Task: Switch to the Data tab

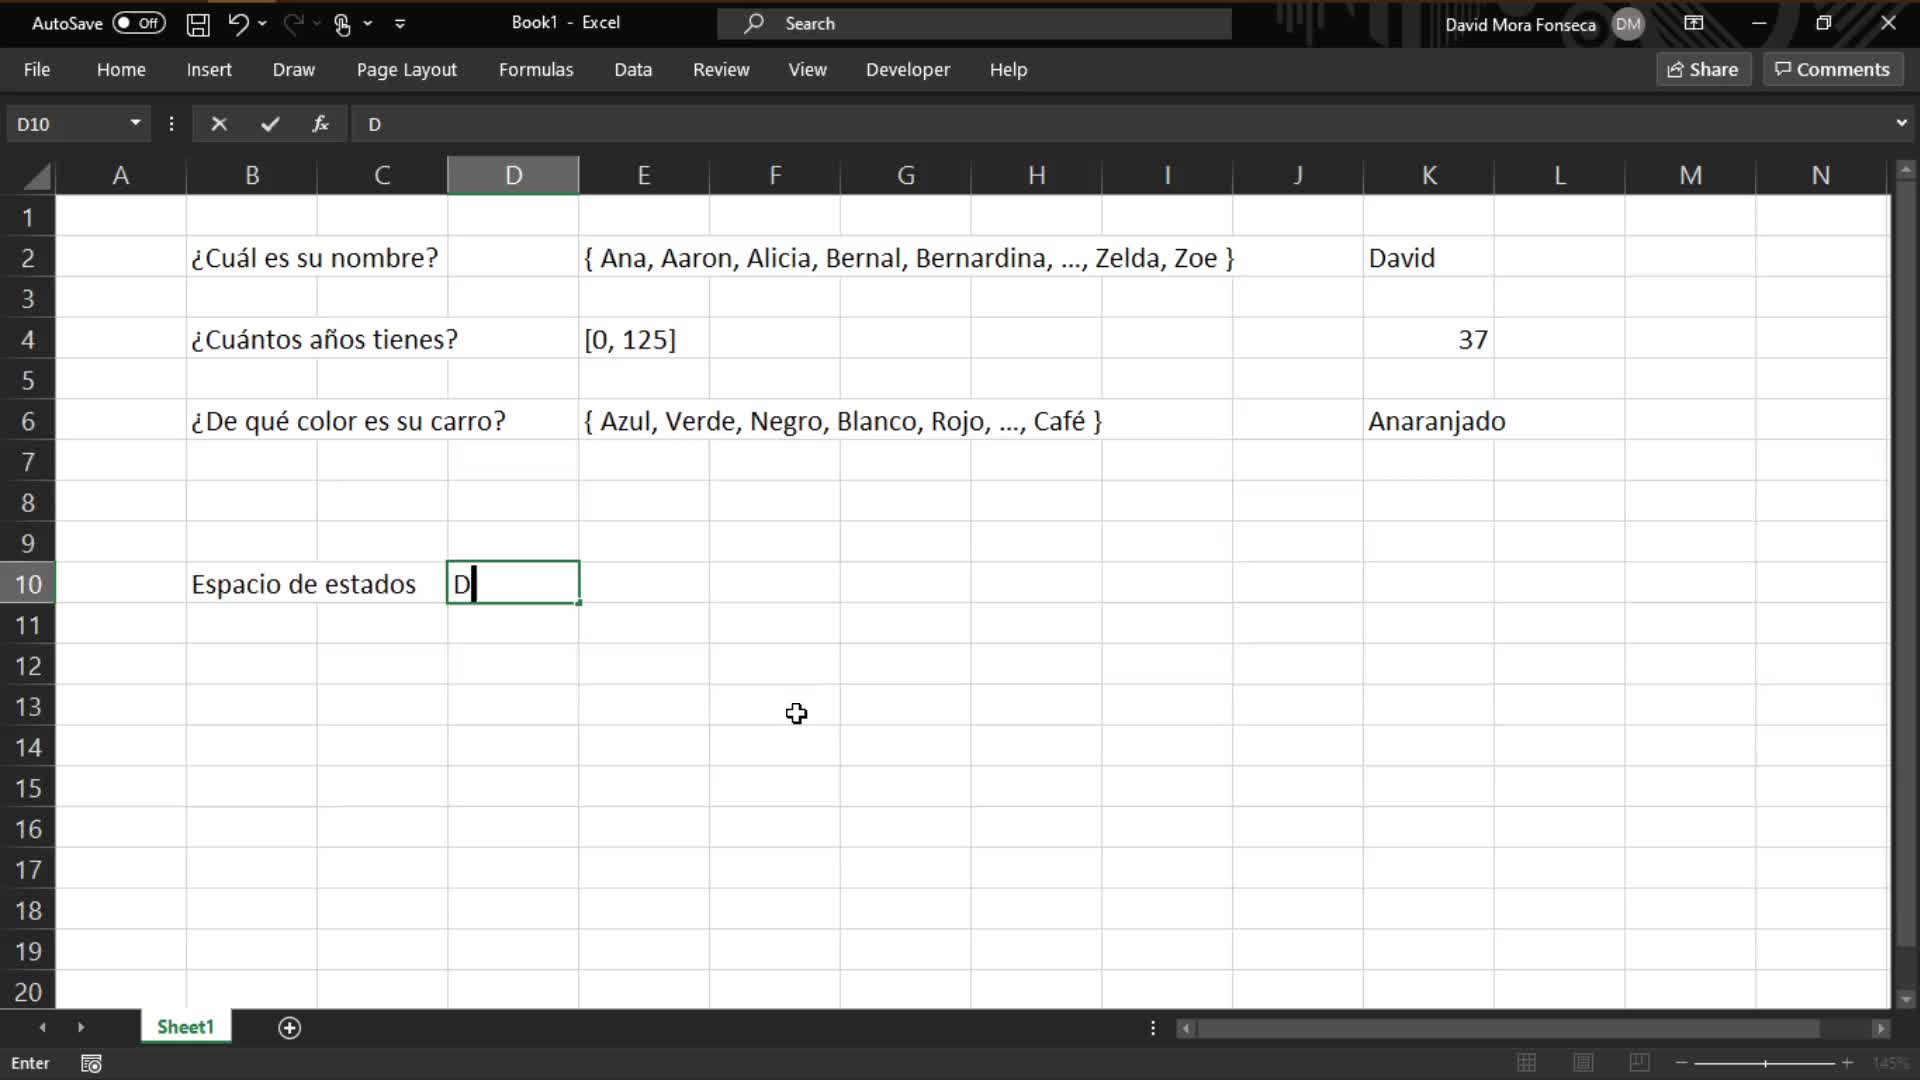Action: pyautogui.click(x=633, y=70)
